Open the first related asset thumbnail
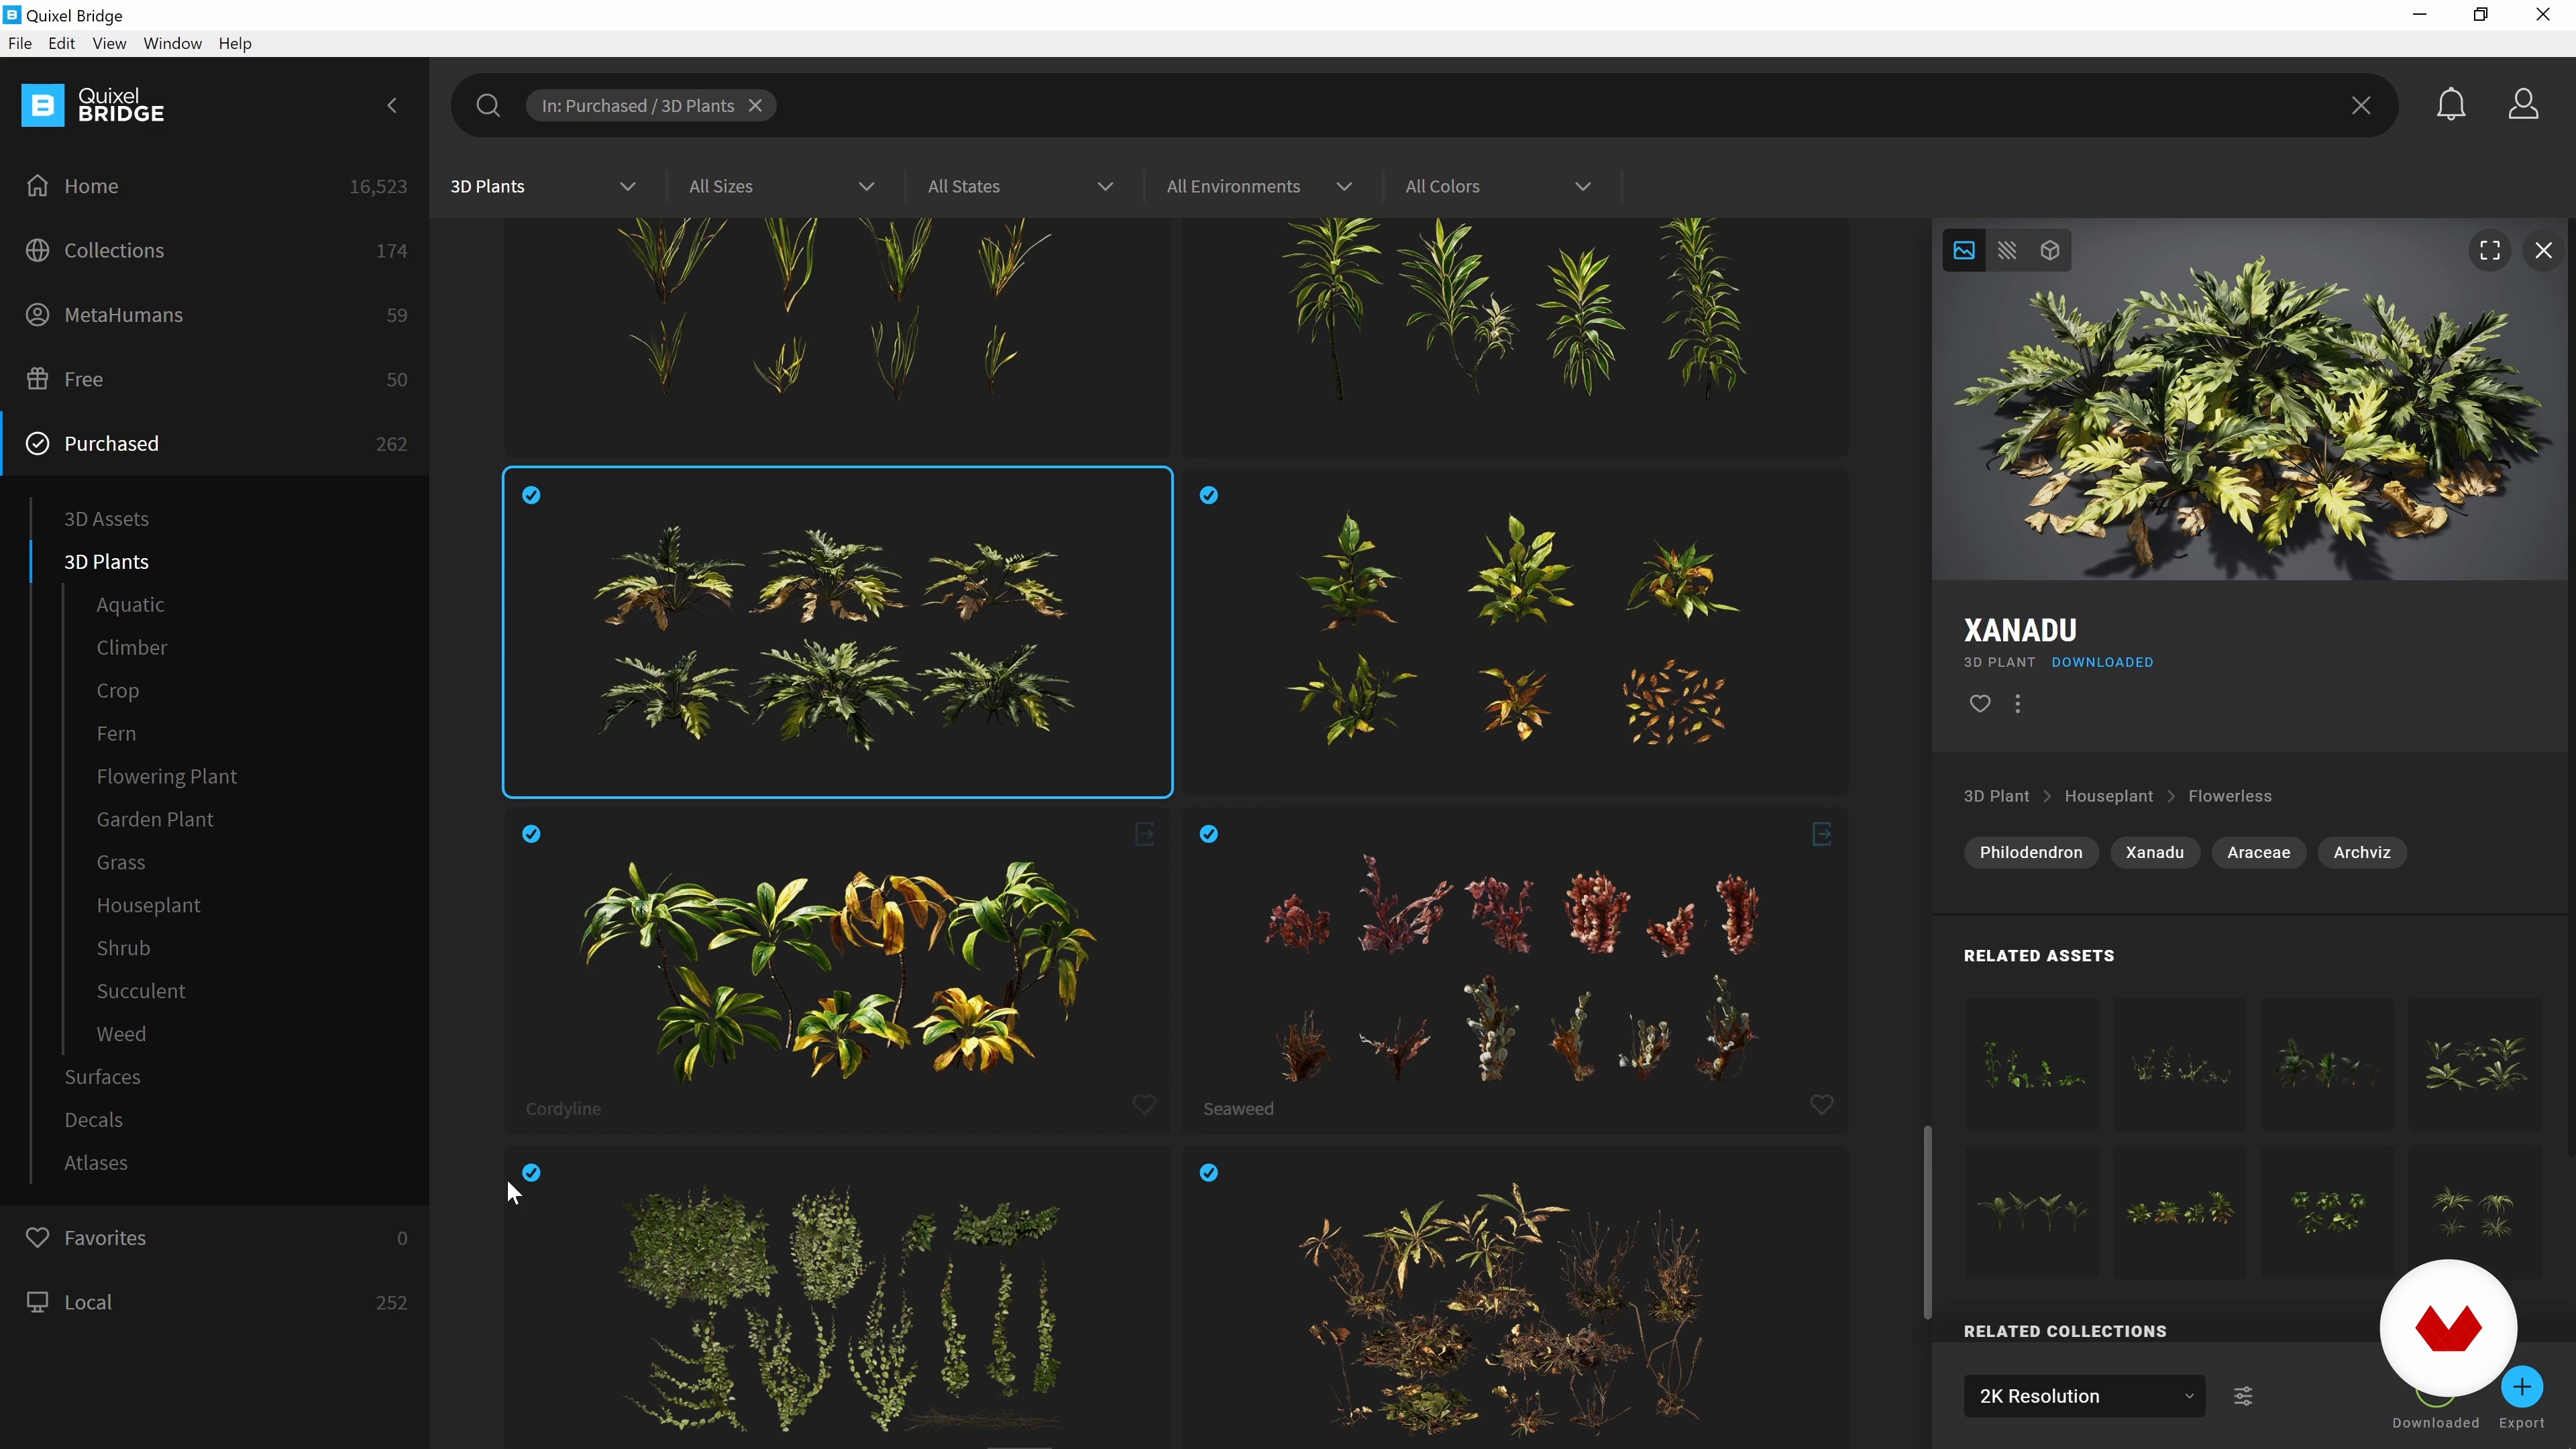The image size is (2576, 1449). 2032,1064
